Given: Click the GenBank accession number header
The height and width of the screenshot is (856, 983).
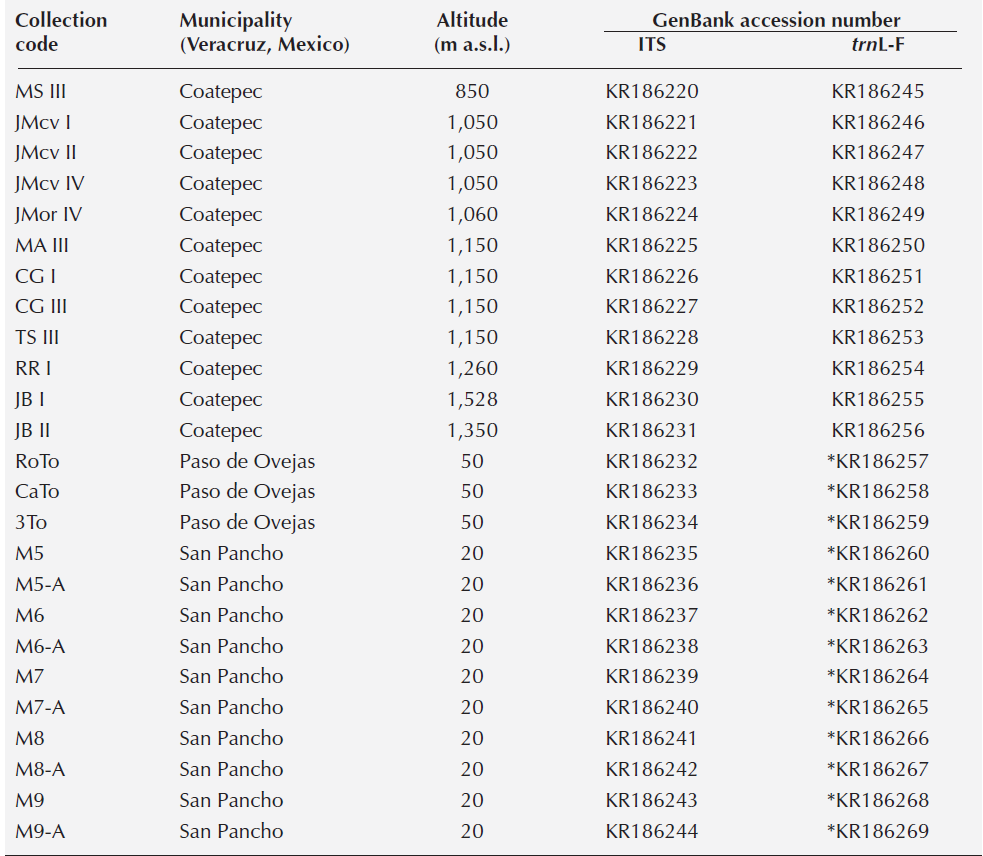Looking at the screenshot, I should pos(776,20).
